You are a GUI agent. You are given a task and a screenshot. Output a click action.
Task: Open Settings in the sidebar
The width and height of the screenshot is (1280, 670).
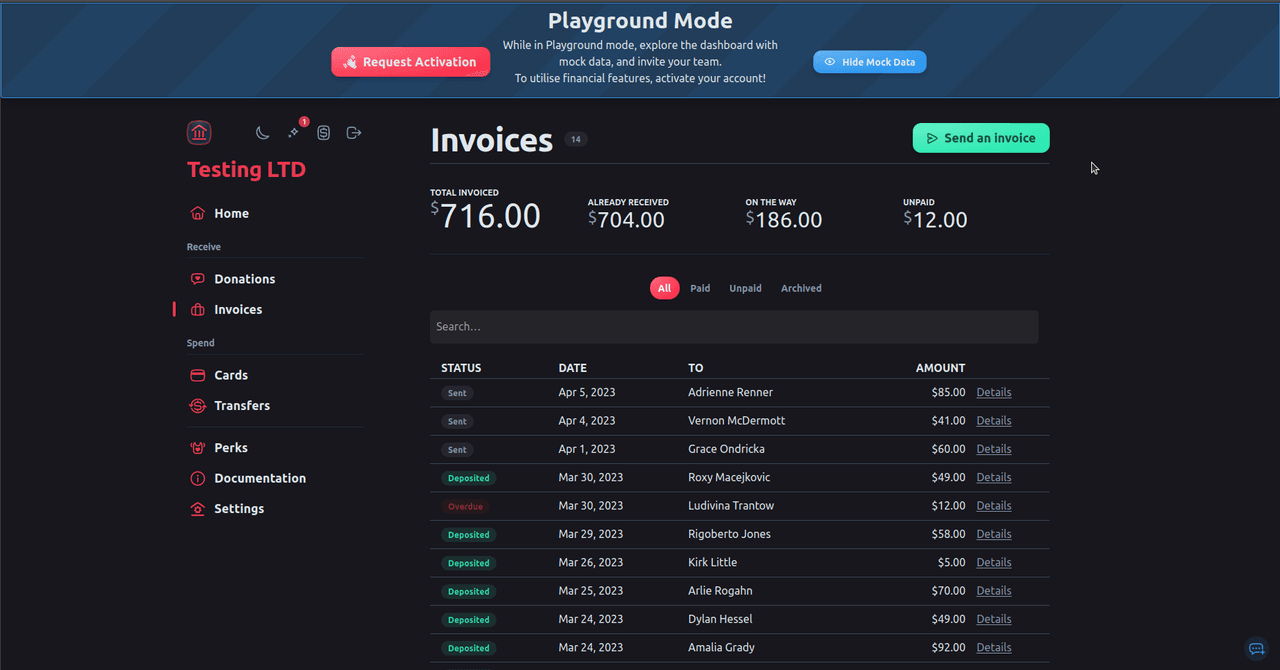(239, 509)
